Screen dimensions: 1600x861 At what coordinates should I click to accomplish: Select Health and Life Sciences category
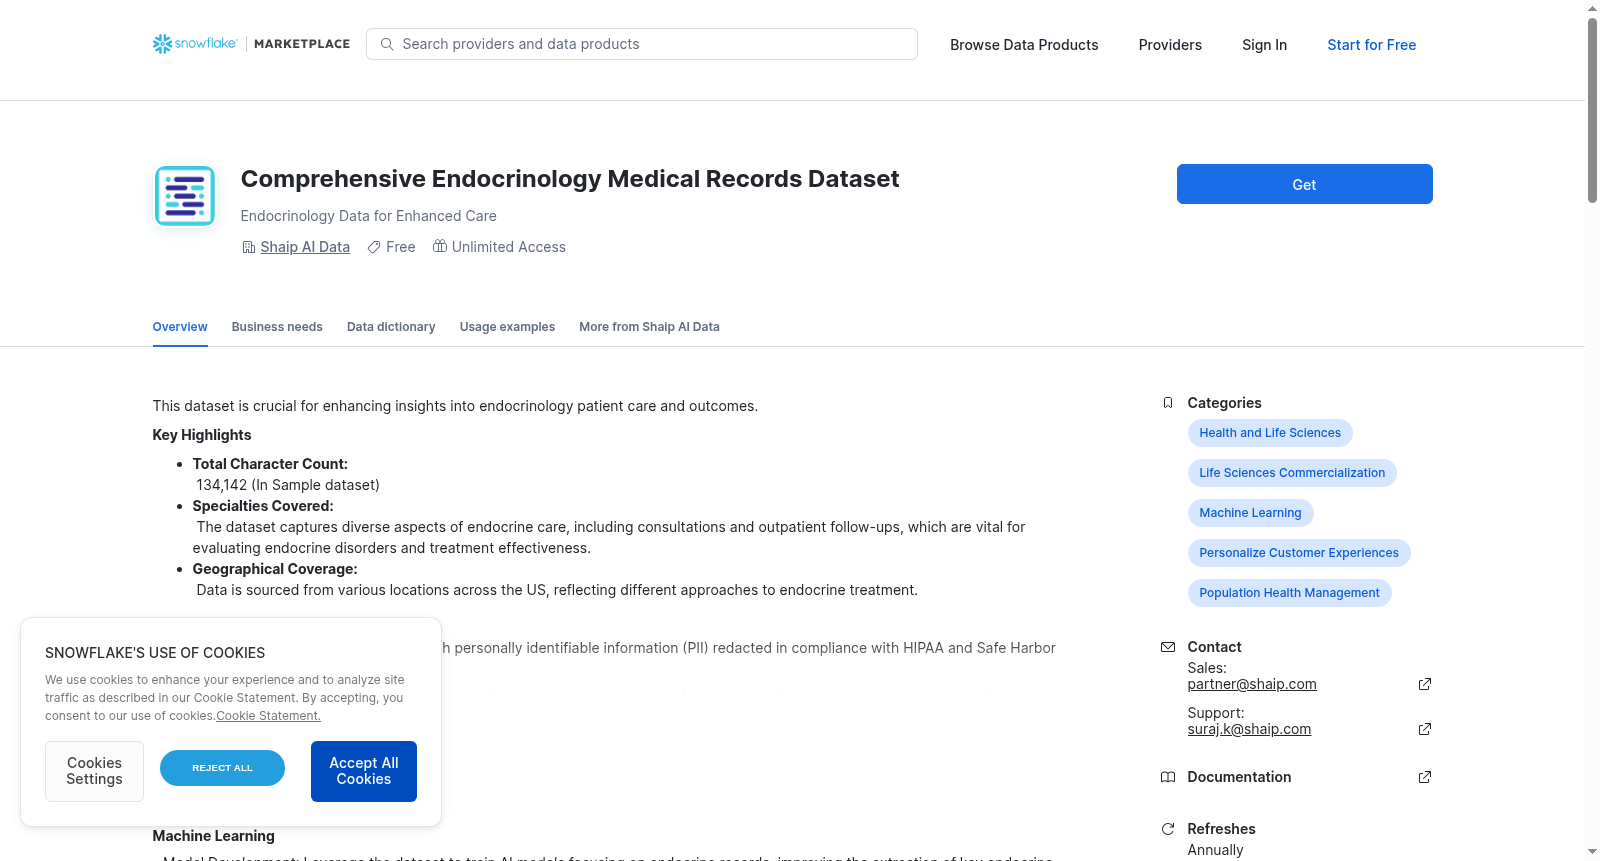1270,433
